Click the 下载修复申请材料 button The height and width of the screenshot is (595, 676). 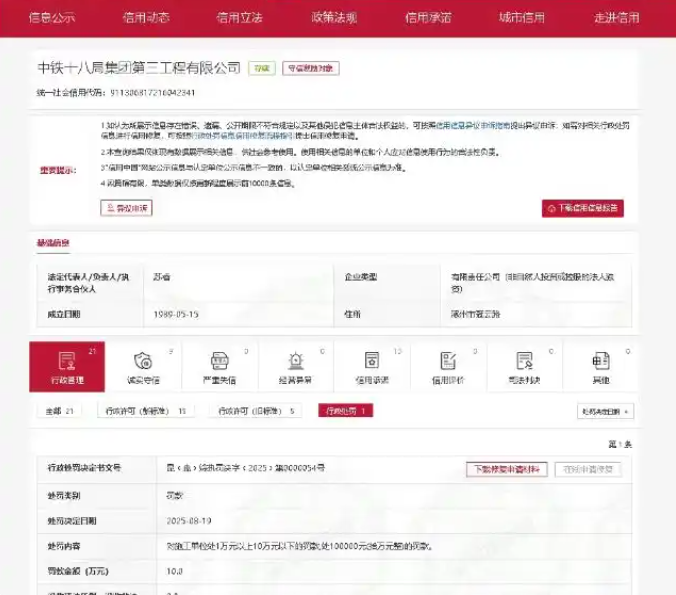tap(507, 469)
